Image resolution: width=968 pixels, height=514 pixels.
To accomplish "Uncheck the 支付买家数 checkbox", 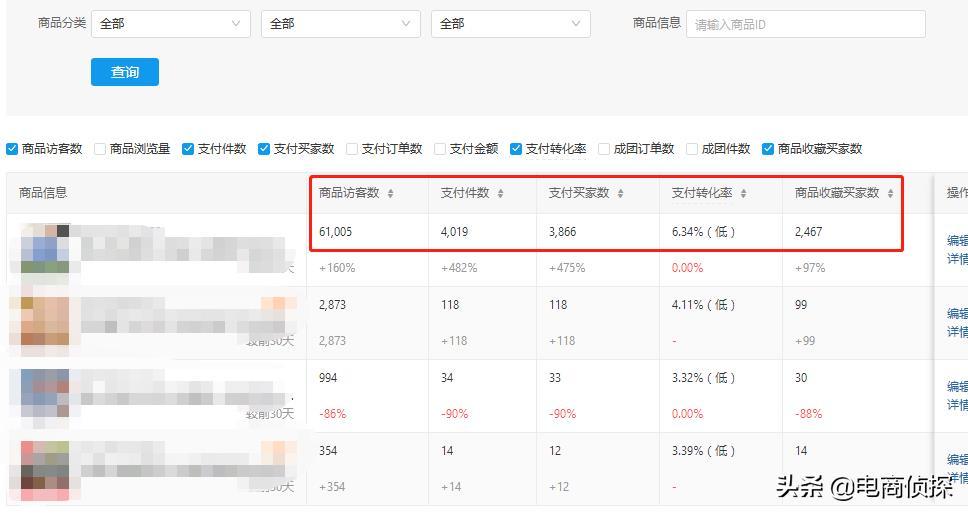I will pyautogui.click(x=264, y=149).
